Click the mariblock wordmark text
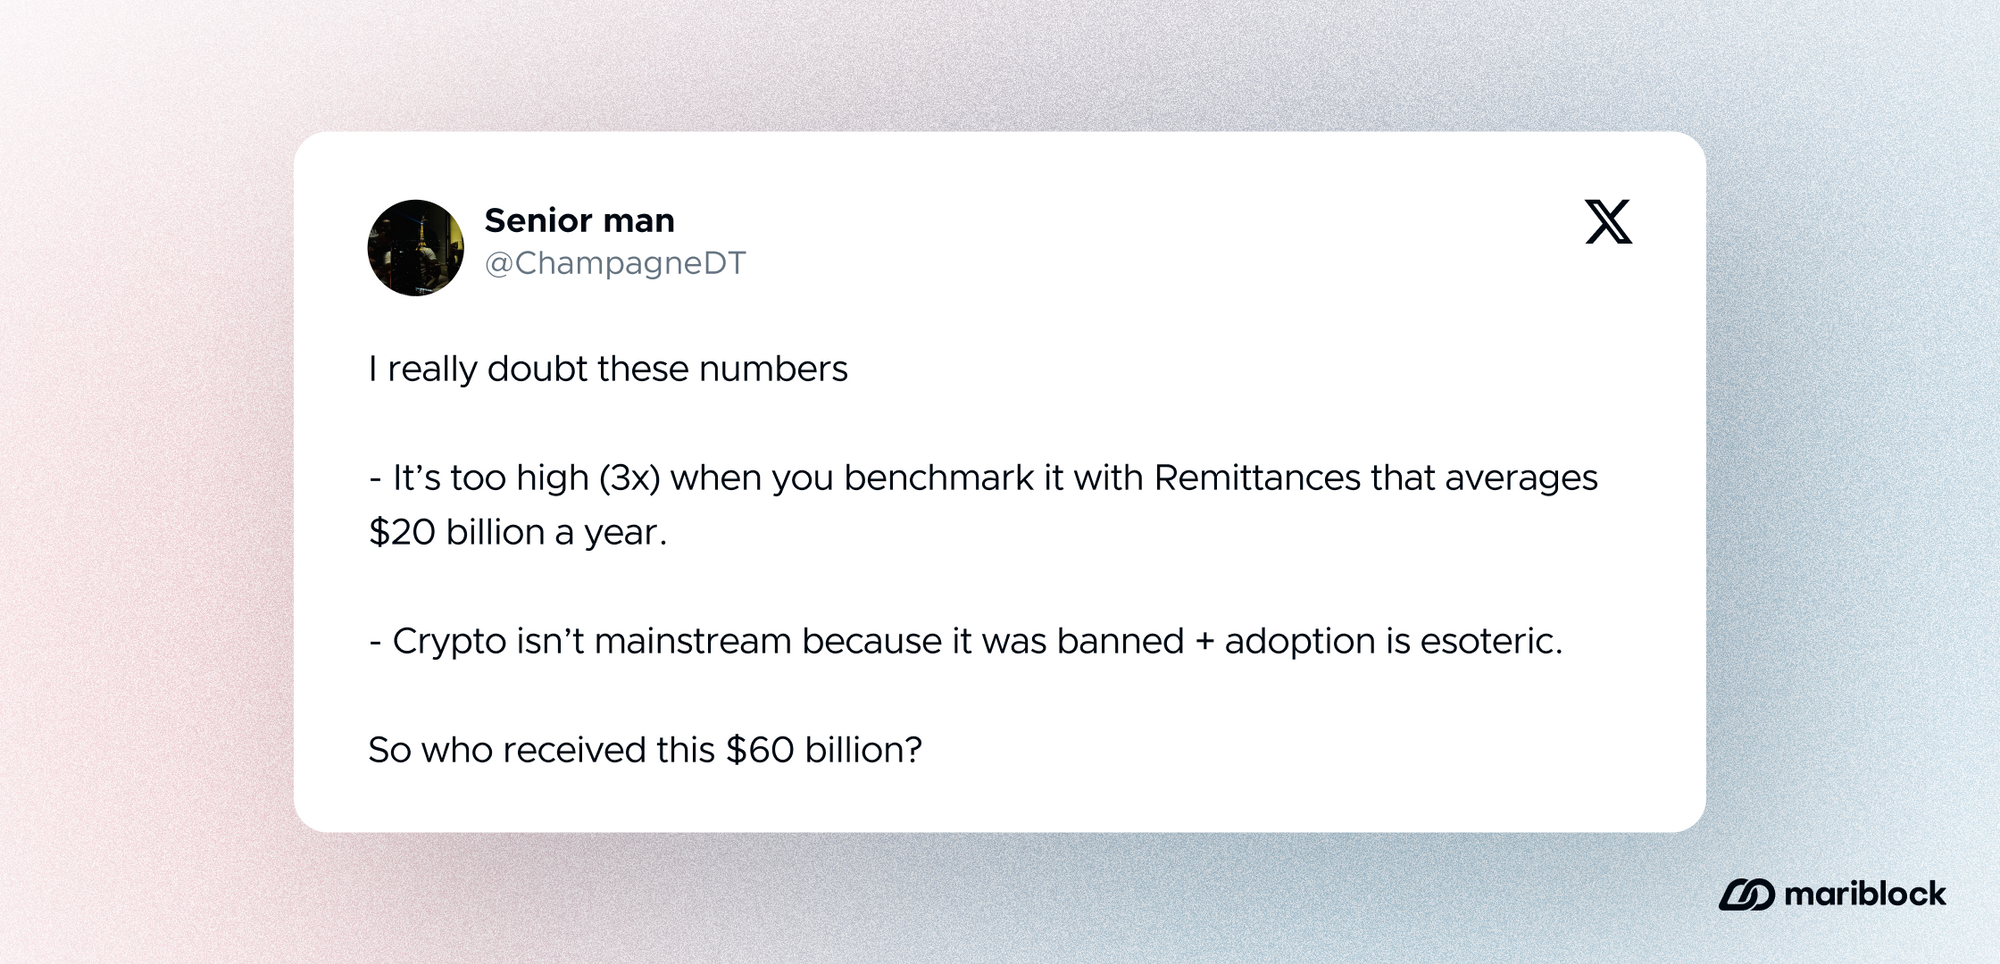The width and height of the screenshot is (2000, 964). pyautogui.click(x=1865, y=894)
